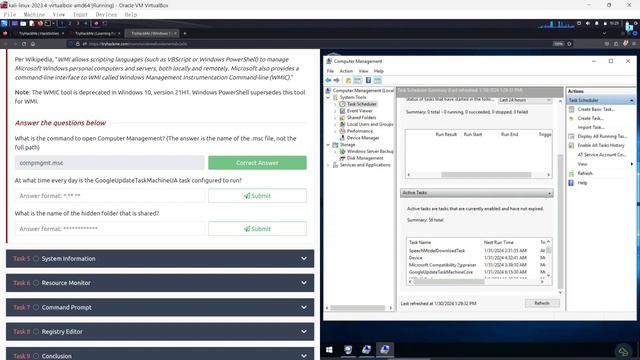
Task: Select Computer Management (Local) root node
Action: pos(363,91)
